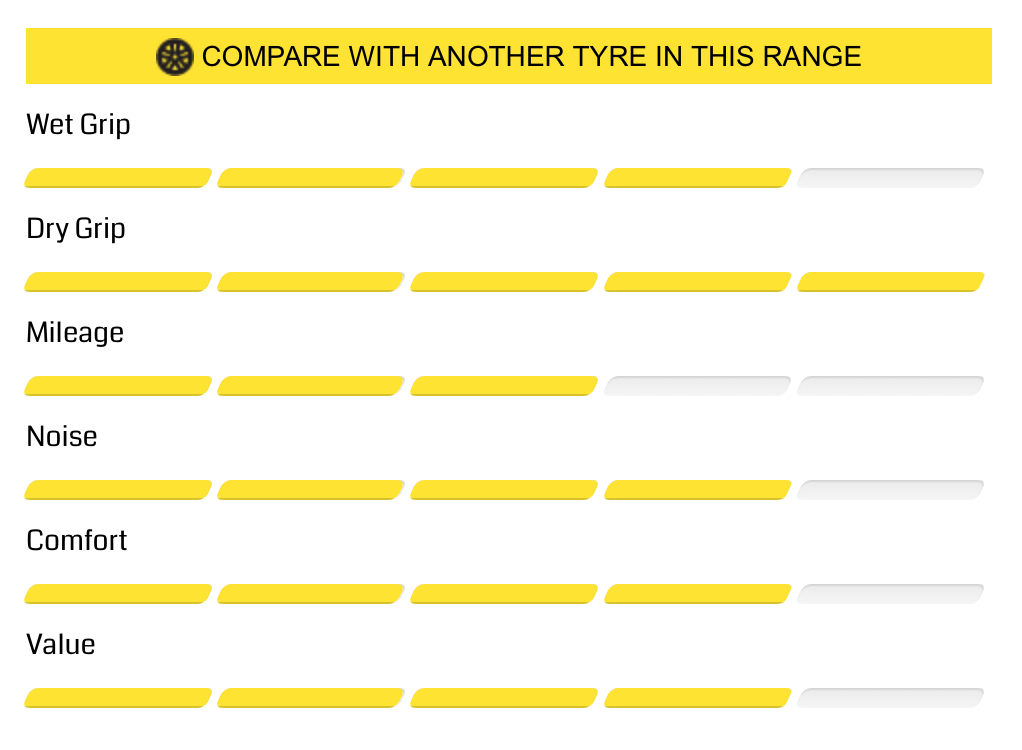The image size is (1022, 750).
Task: Select the Comfort label
Action: 76,541
